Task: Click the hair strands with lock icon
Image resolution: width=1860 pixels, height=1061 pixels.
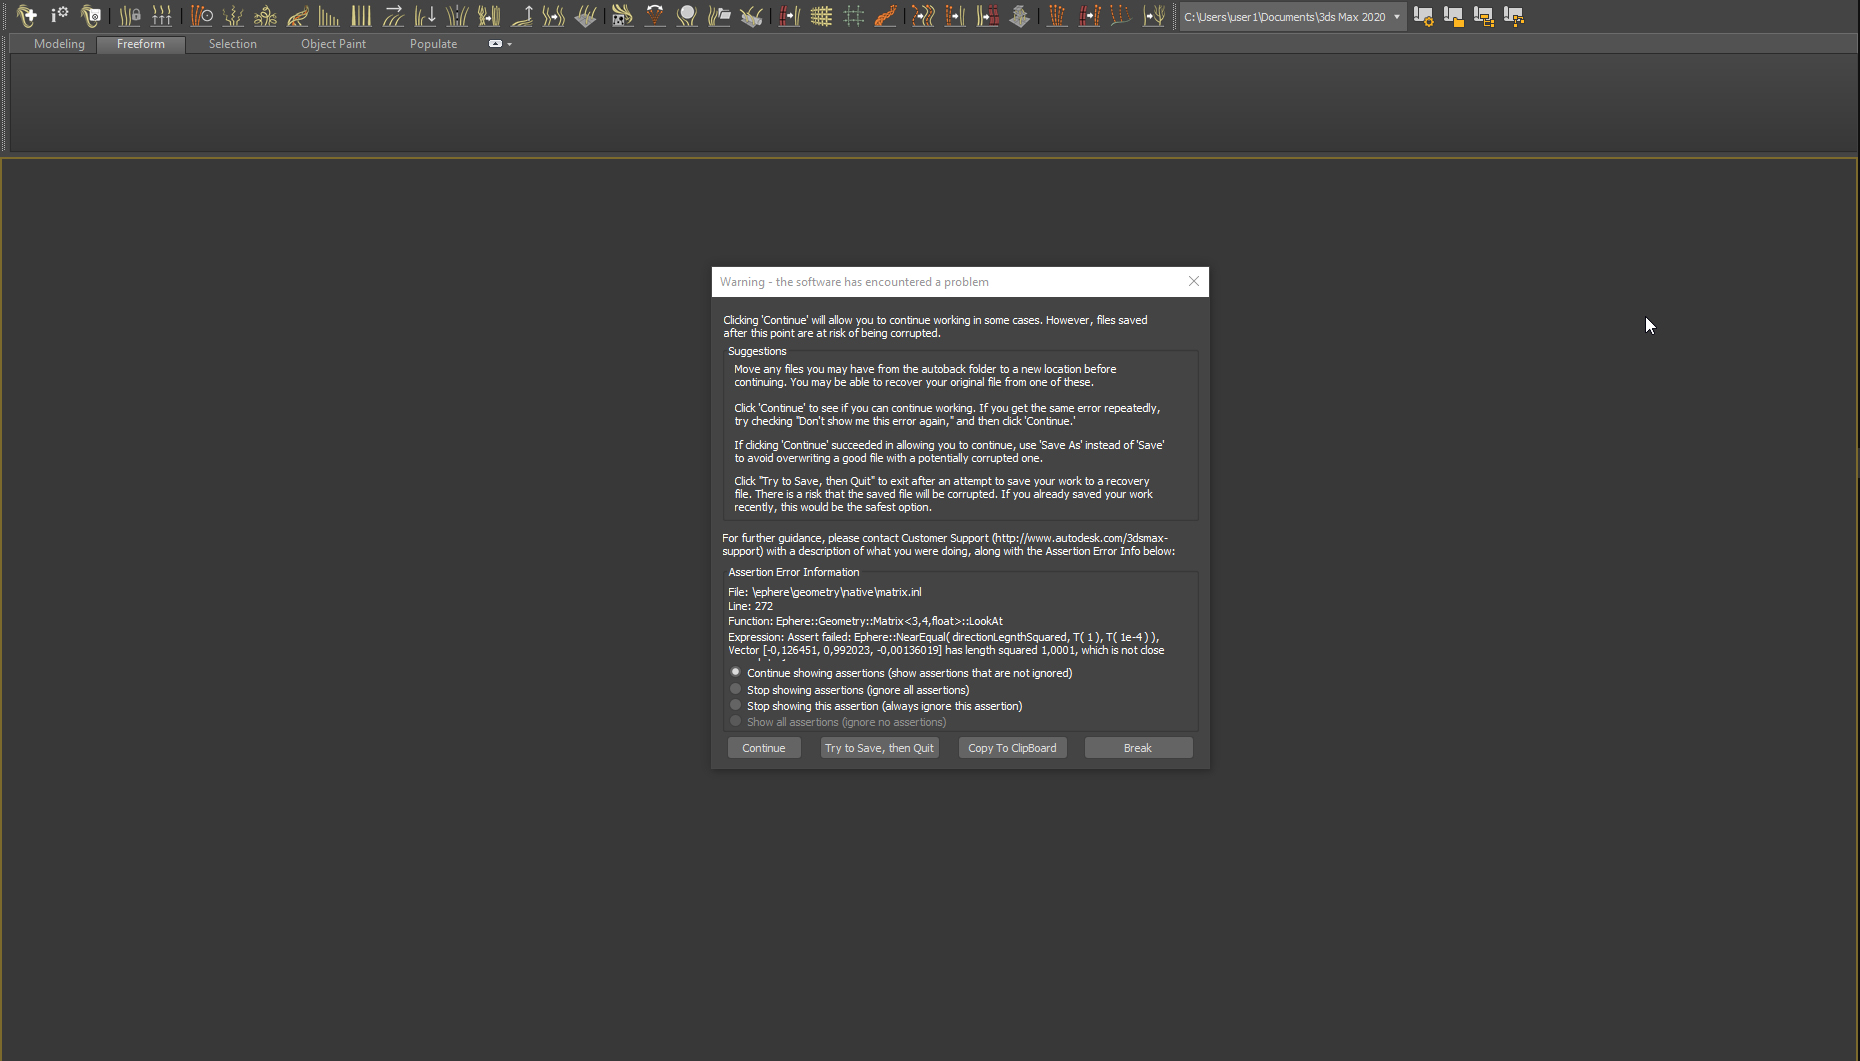Action: click(129, 16)
